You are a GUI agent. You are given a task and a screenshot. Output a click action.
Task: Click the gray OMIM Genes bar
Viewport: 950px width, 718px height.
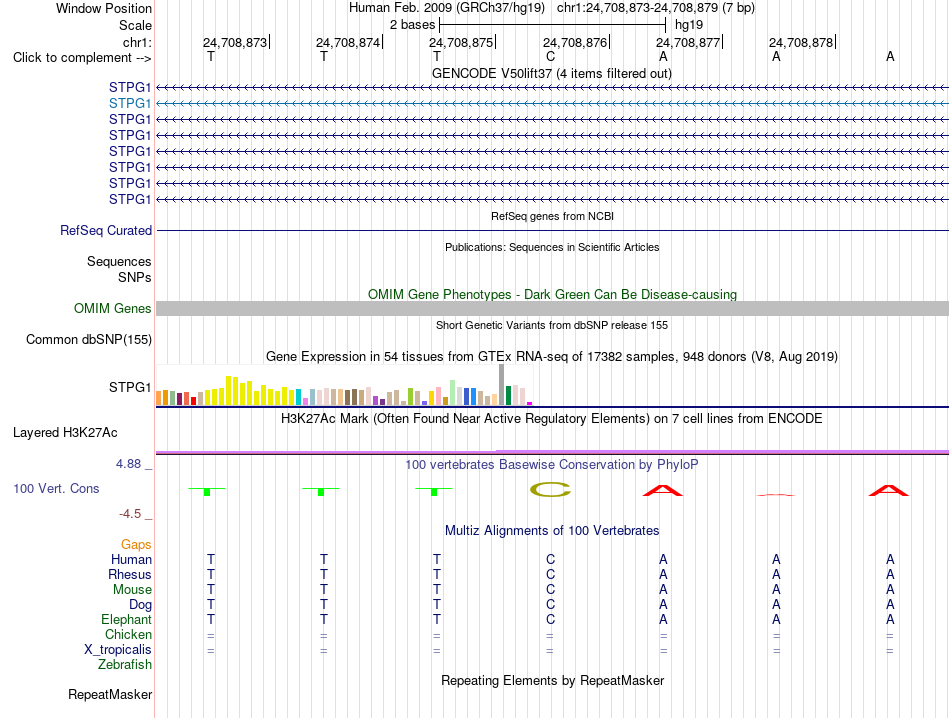click(552, 308)
